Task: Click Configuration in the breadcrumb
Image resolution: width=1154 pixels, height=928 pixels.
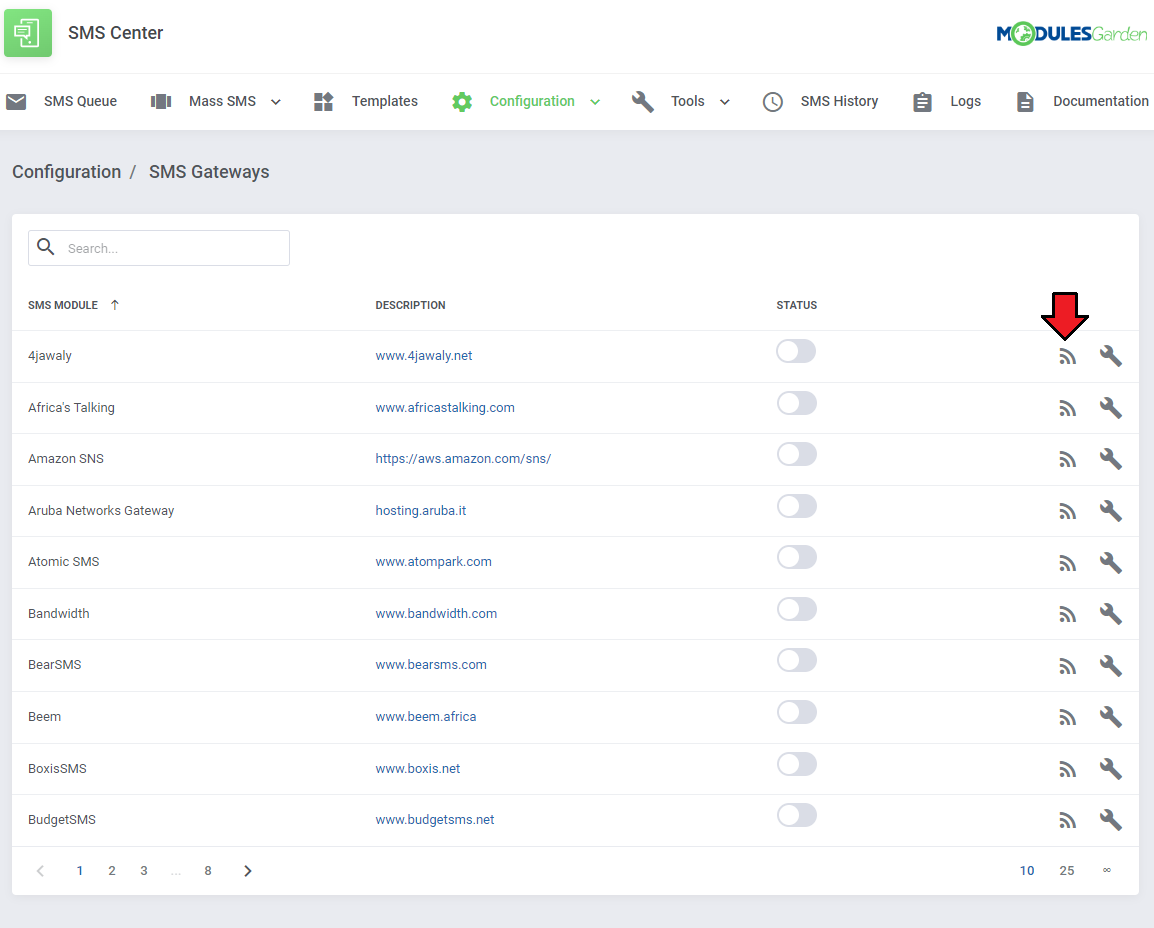Action: 66,171
